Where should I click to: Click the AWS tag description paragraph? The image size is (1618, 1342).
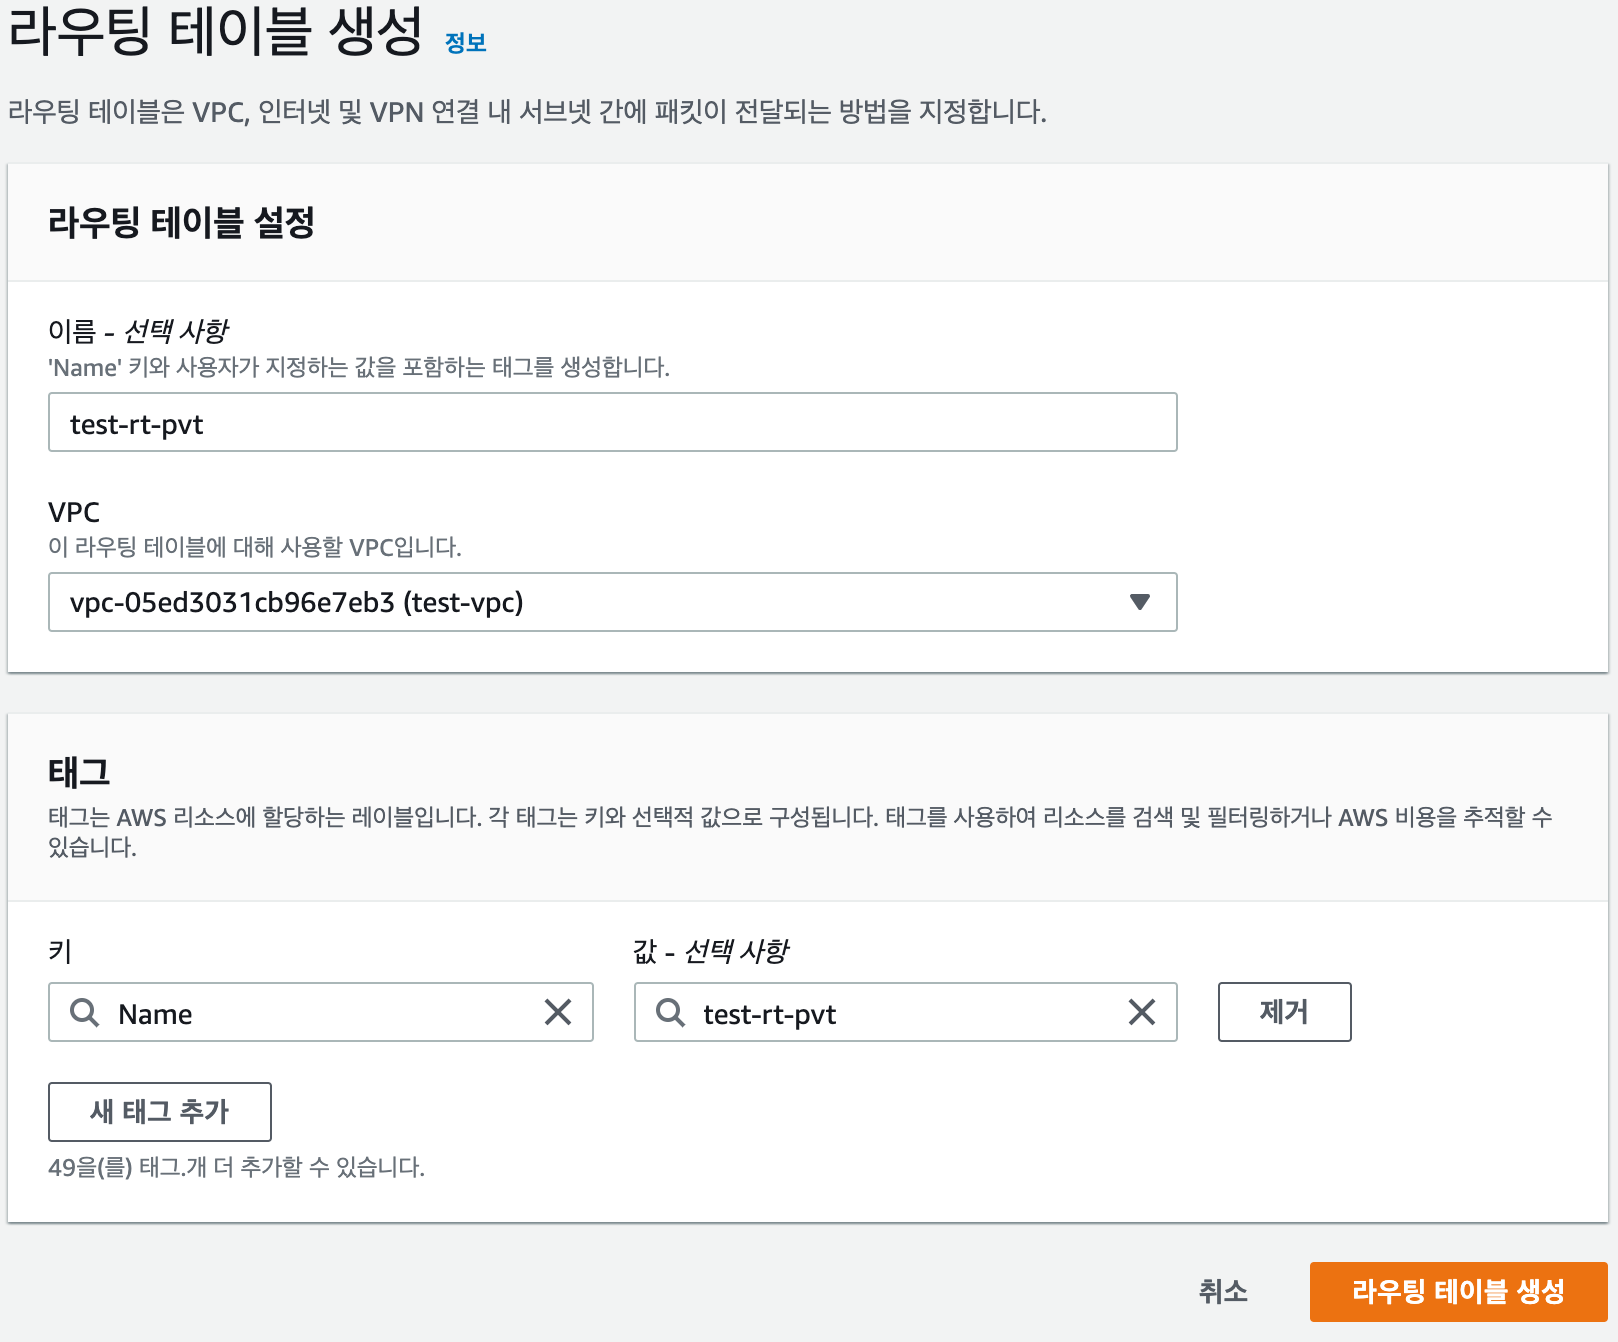tap(800, 832)
